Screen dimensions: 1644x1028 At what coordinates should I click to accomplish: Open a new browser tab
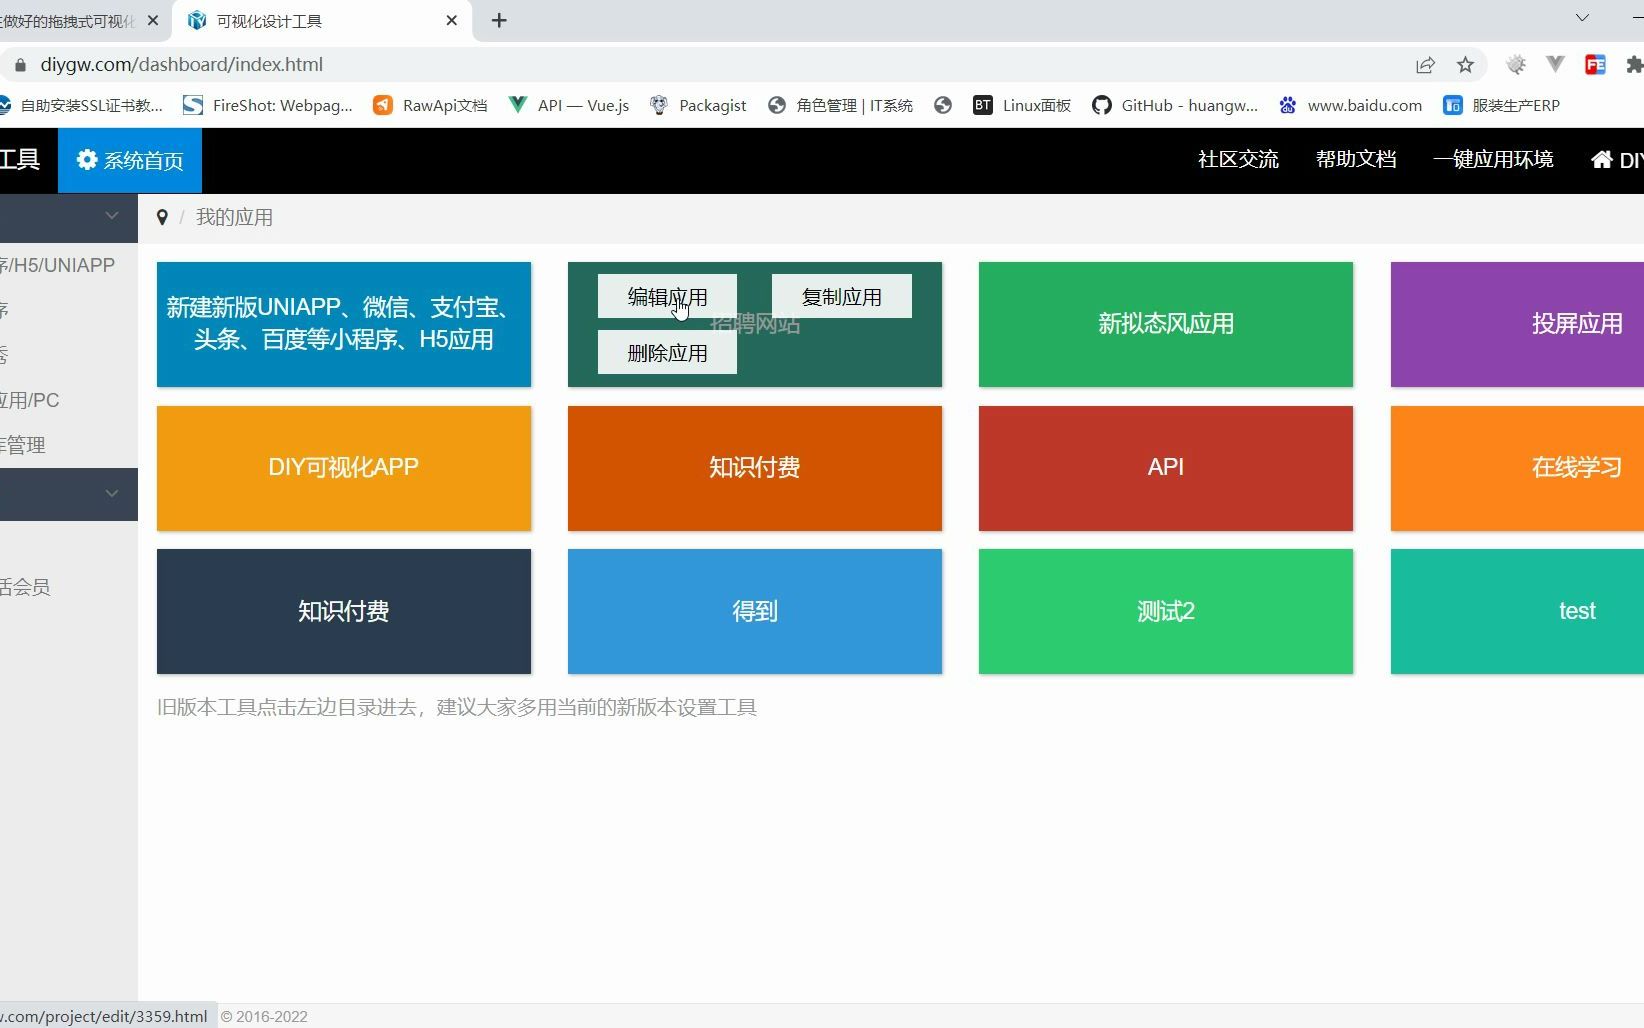coord(499,20)
